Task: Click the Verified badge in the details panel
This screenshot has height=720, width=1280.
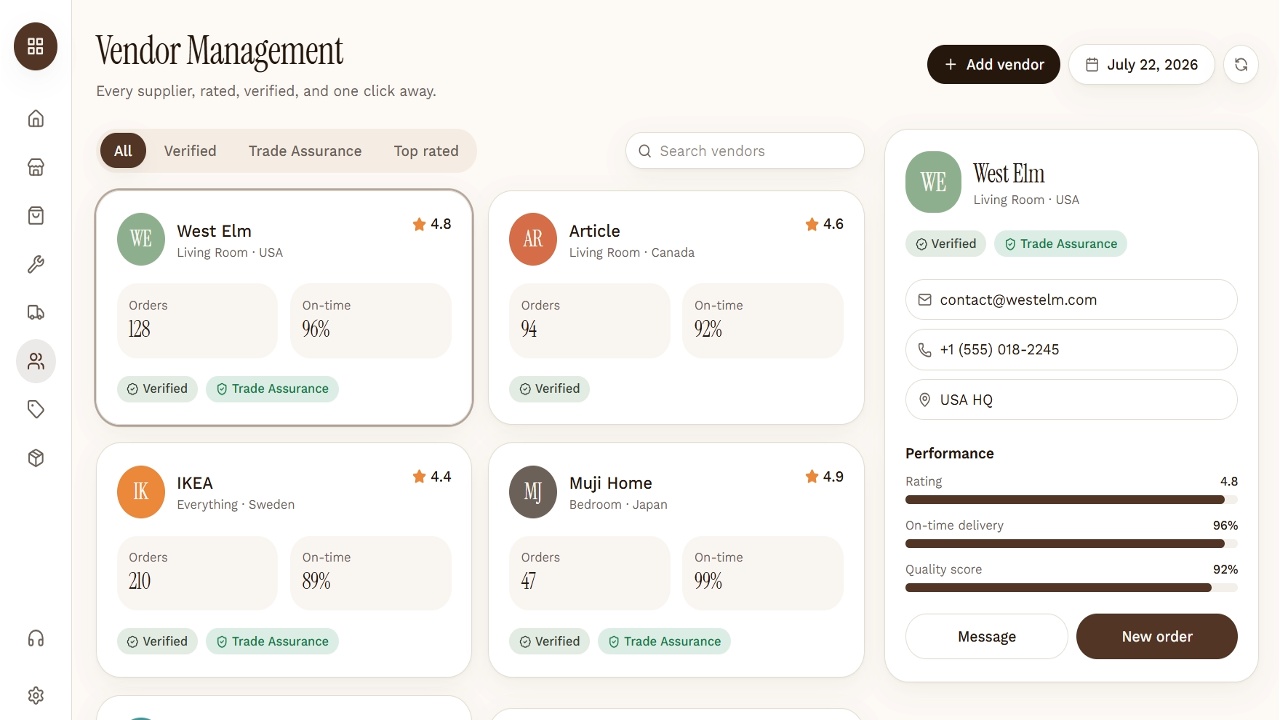Action: (946, 244)
